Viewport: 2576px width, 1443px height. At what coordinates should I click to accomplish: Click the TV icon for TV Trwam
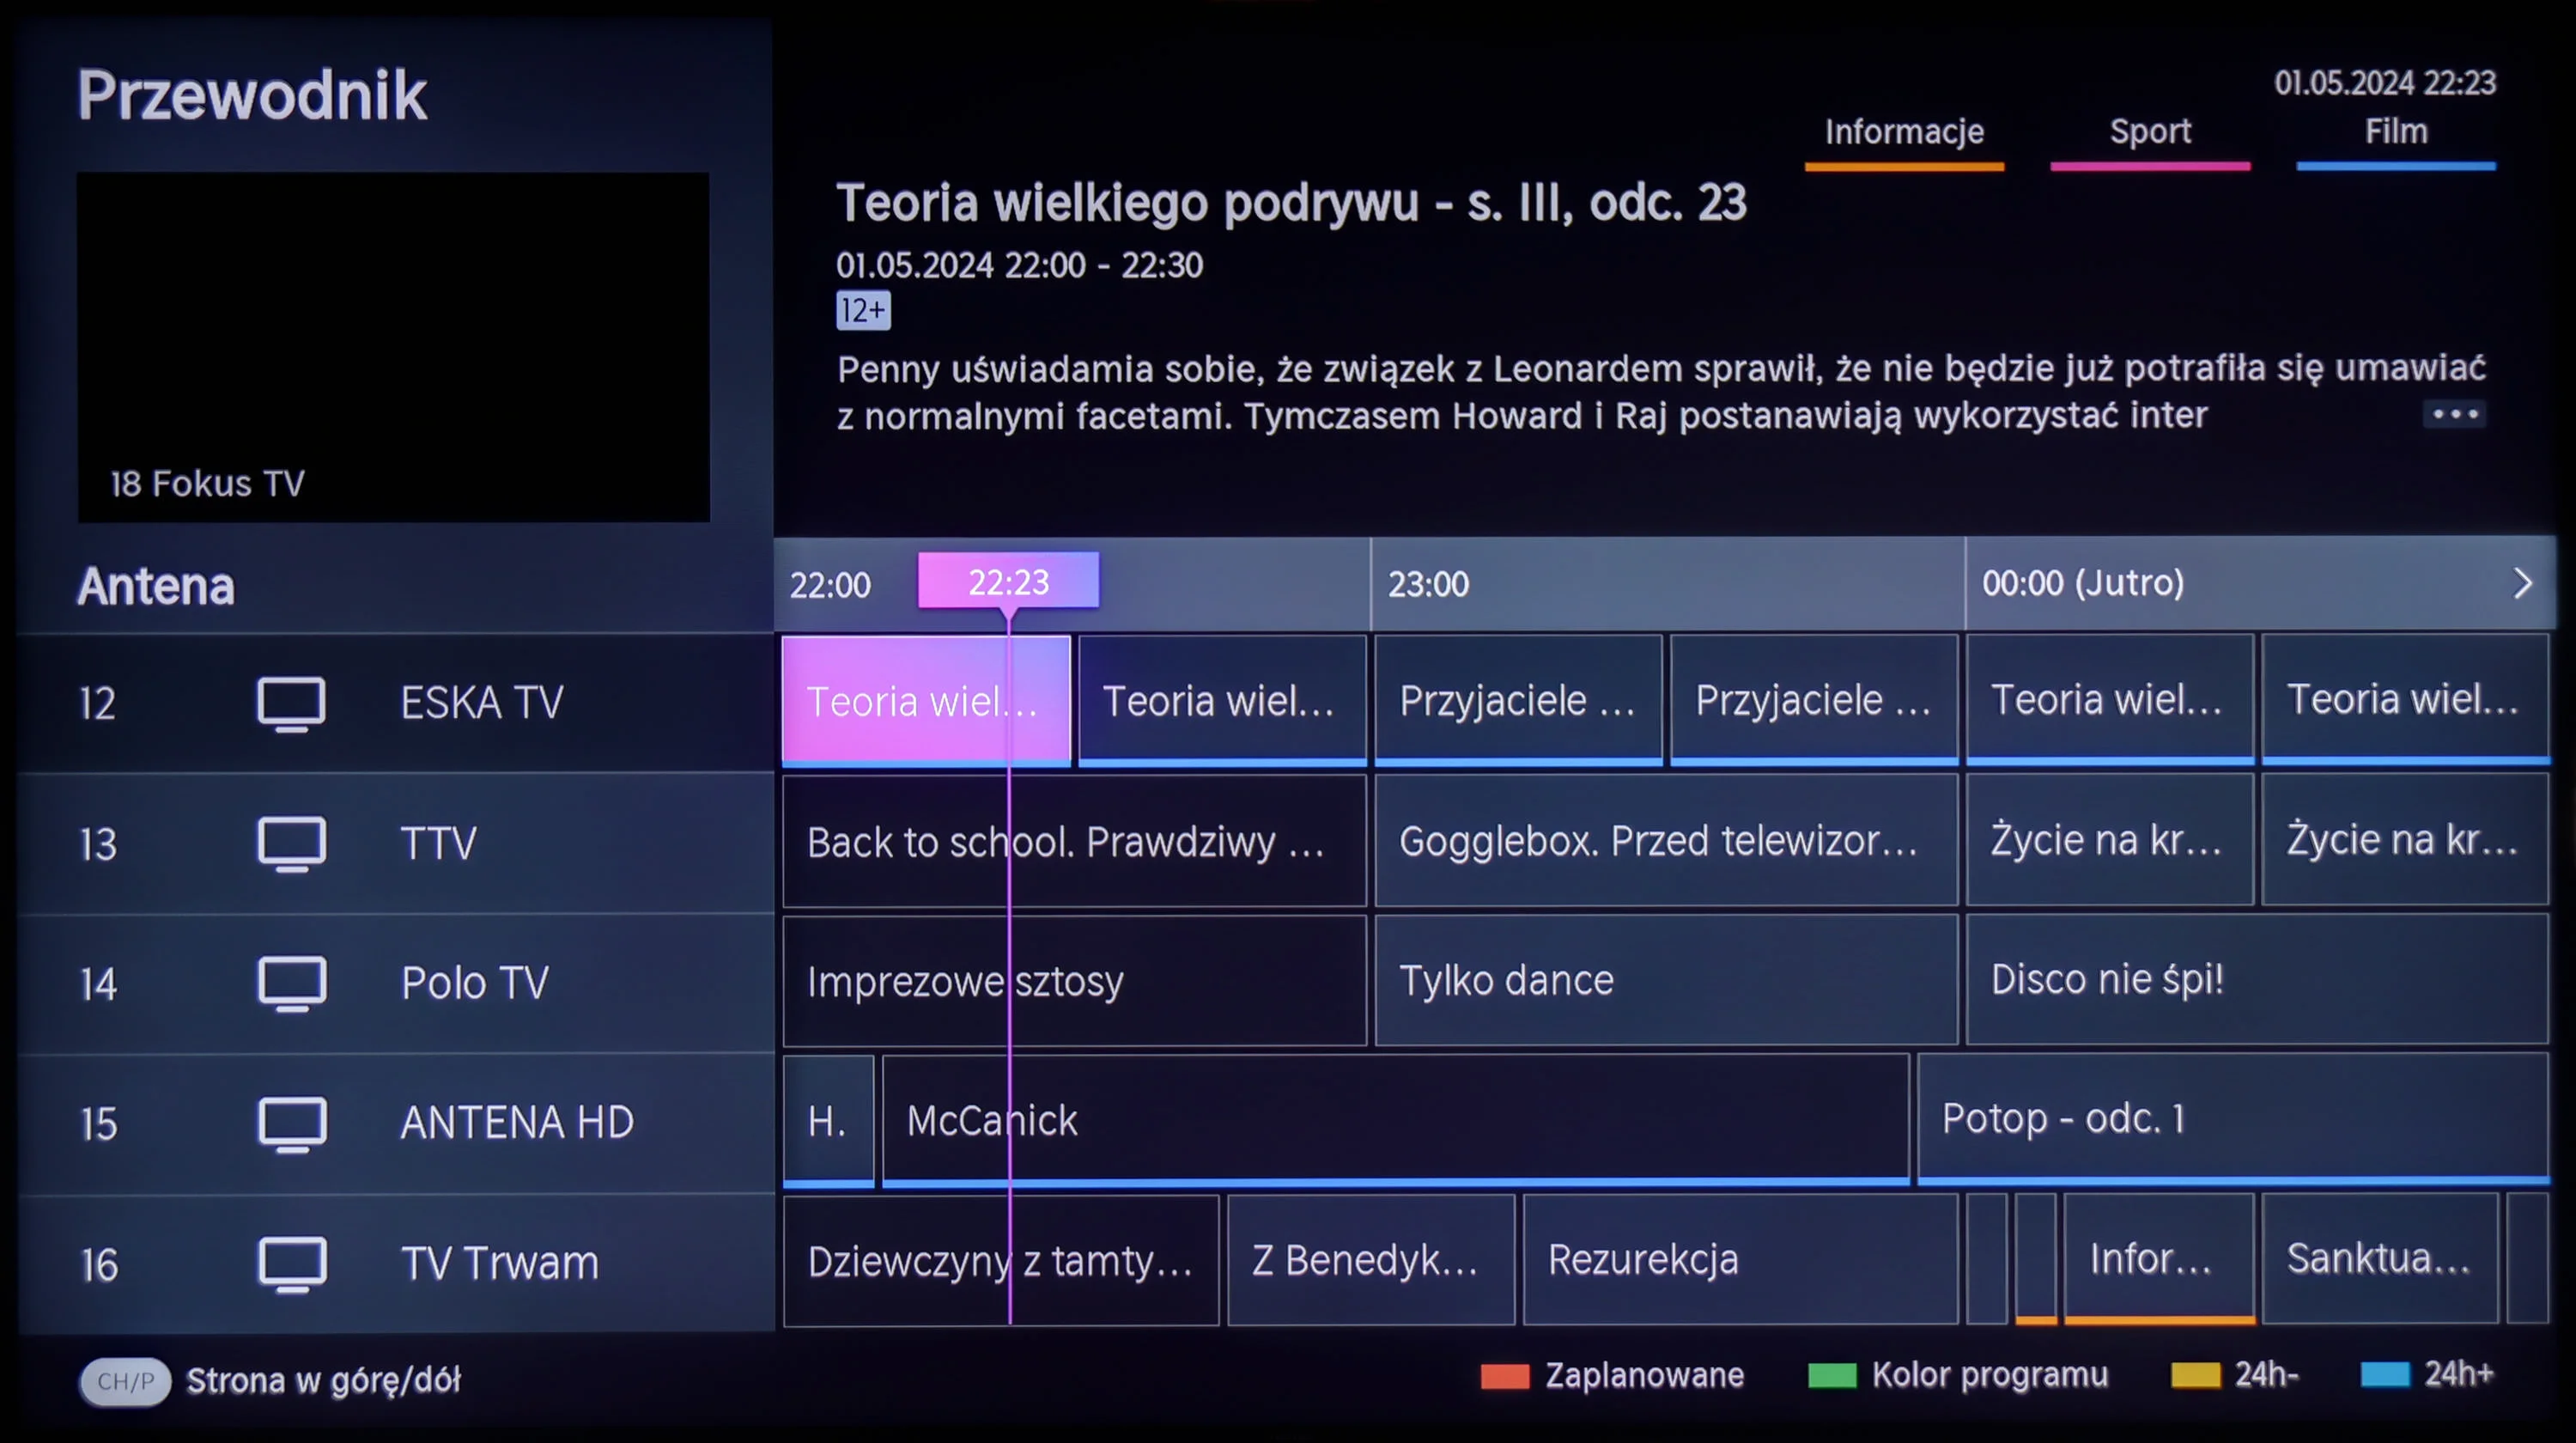pos(291,1264)
